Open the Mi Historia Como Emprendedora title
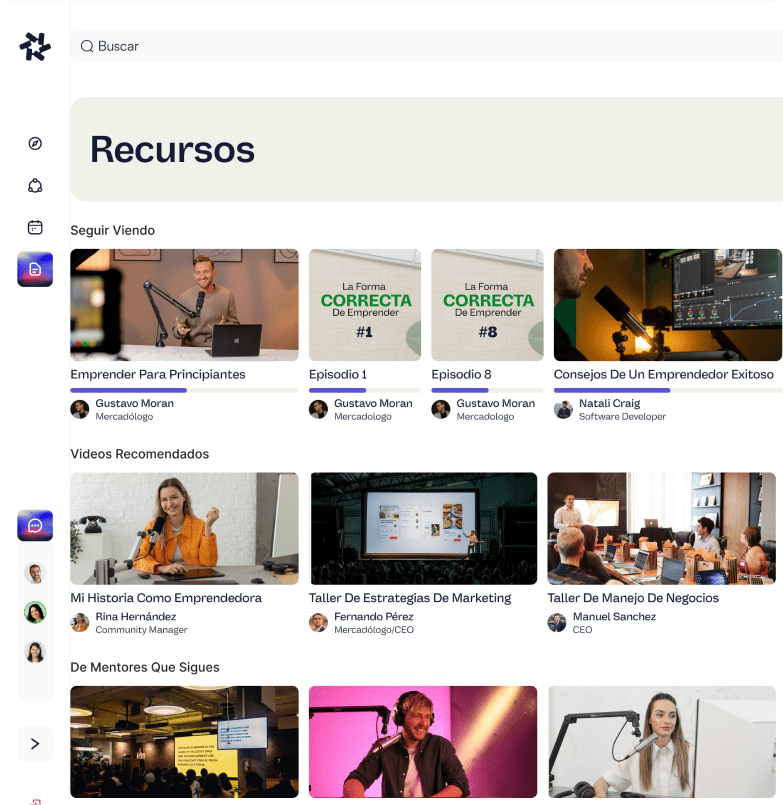Viewport: 783px width, 805px height. [x=166, y=598]
